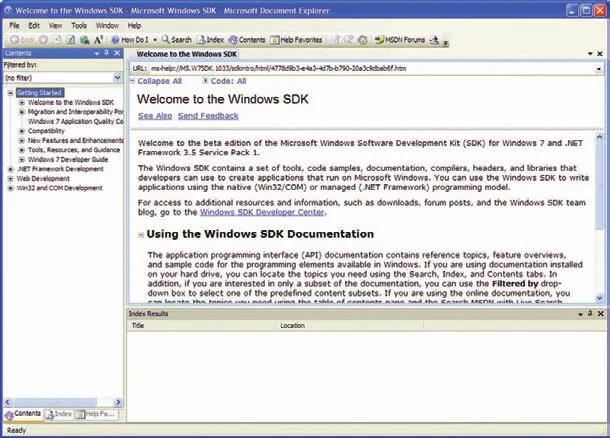The image size is (610, 438).
Task: Select the Welcome to the Windows SDK document tab
Action: (187, 54)
